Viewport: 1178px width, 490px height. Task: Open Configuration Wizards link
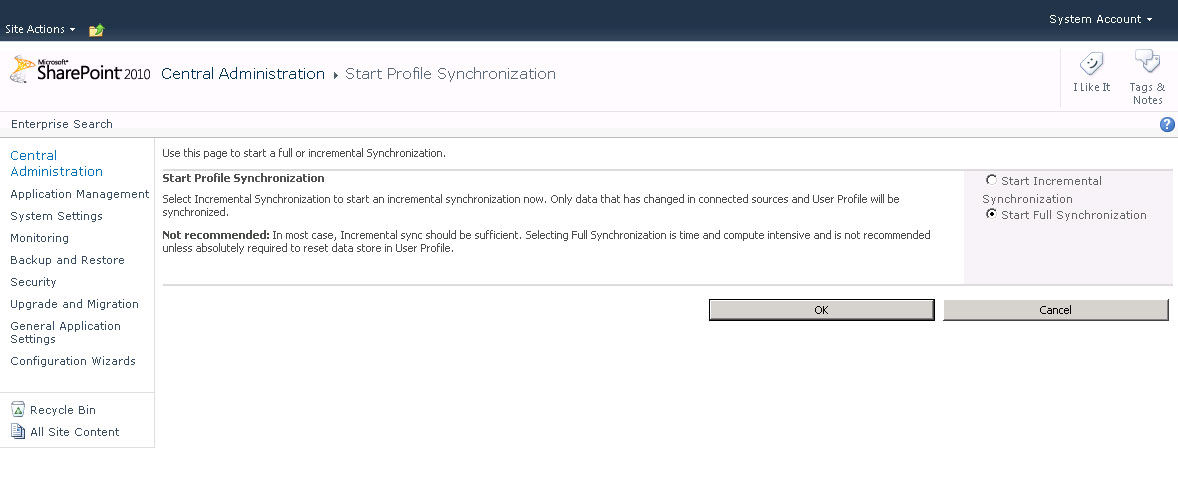(x=73, y=361)
